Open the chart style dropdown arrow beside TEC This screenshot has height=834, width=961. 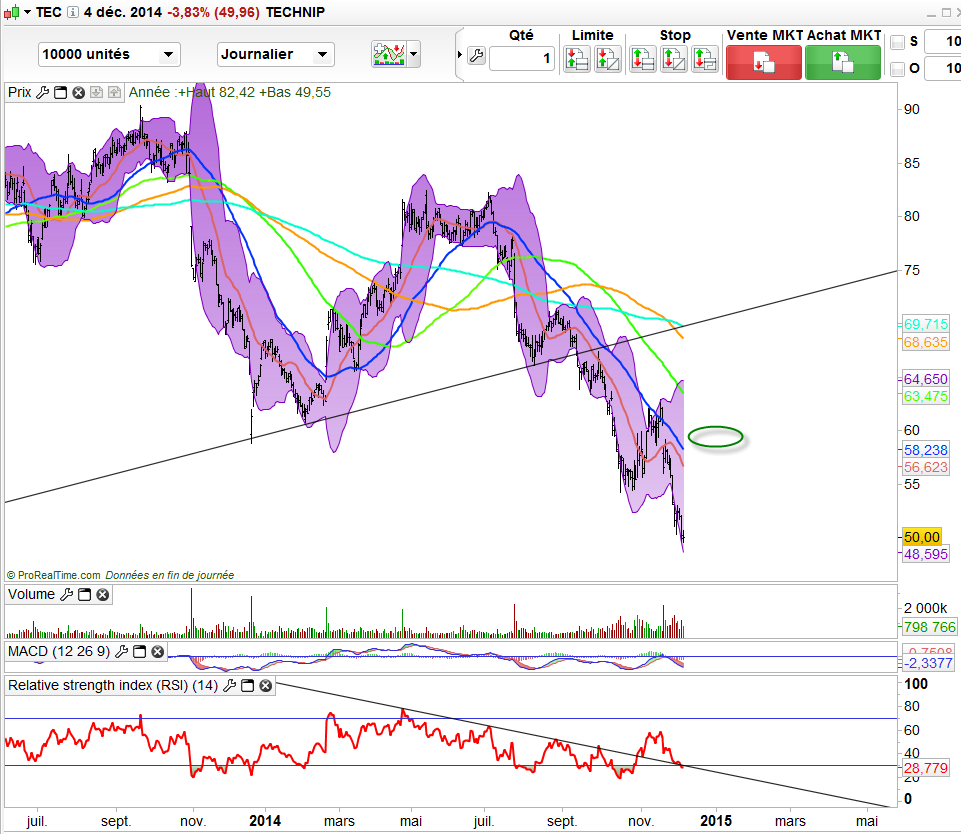[27, 12]
